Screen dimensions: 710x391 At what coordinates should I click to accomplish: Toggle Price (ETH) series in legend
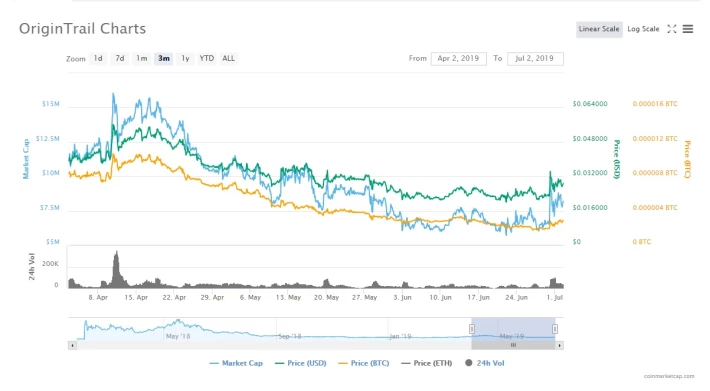coord(427,363)
